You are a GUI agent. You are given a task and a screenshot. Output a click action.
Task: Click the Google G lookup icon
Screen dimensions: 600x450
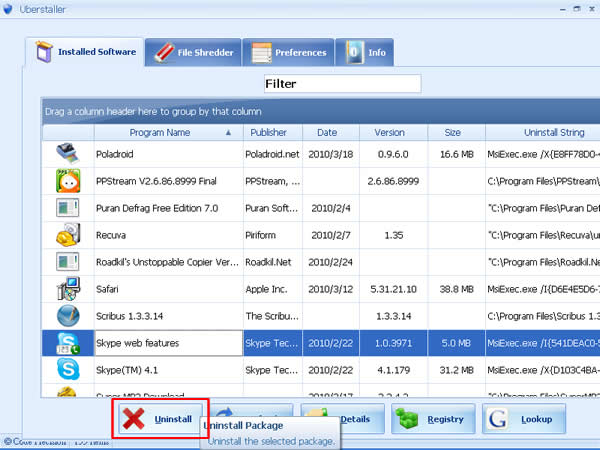(497, 419)
